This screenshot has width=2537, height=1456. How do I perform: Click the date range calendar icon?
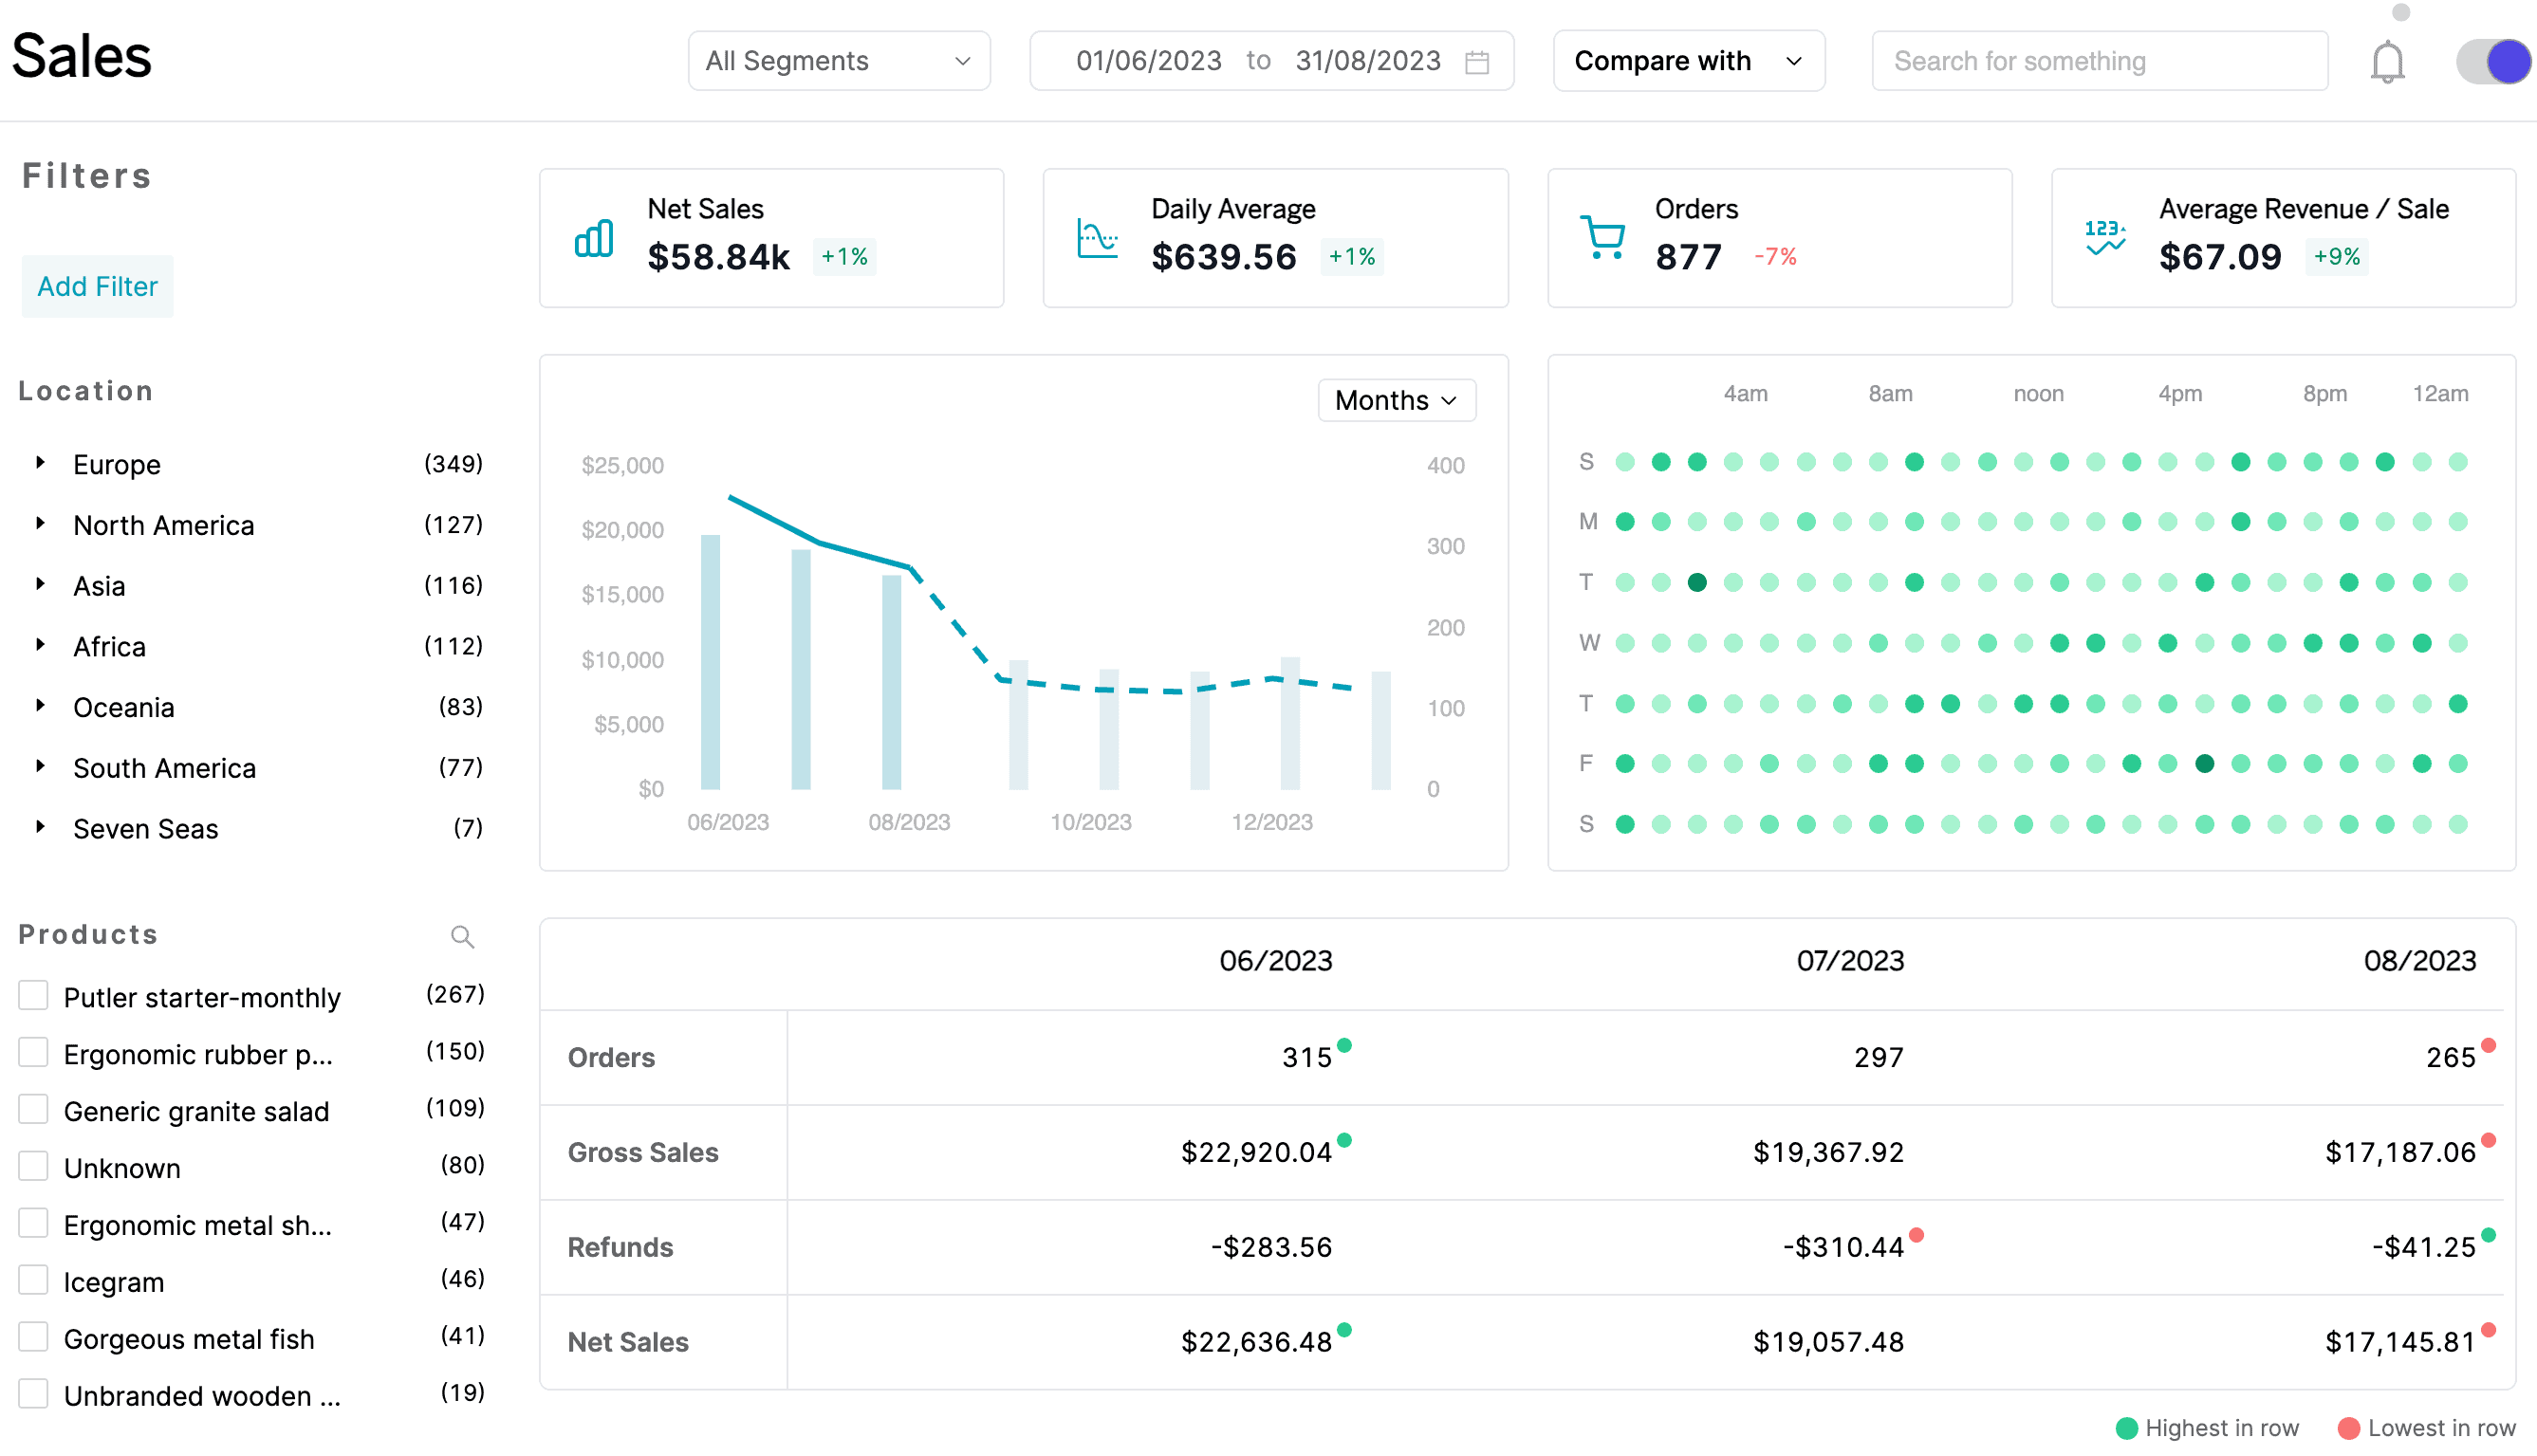click(x=1479, y=61)
